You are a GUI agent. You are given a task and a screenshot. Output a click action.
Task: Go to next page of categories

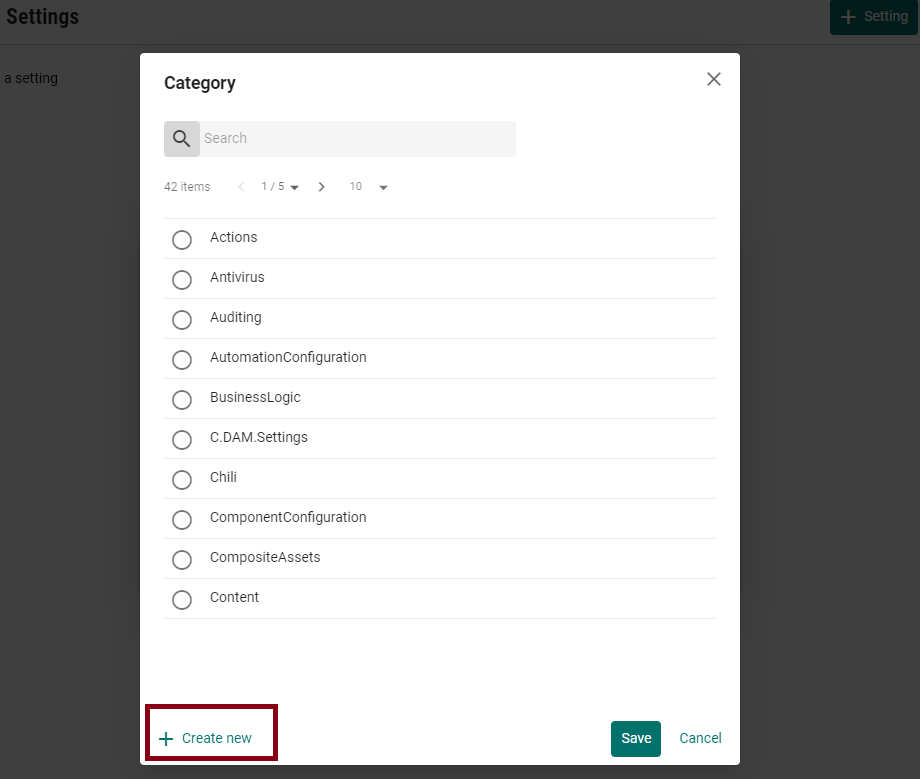321,187
